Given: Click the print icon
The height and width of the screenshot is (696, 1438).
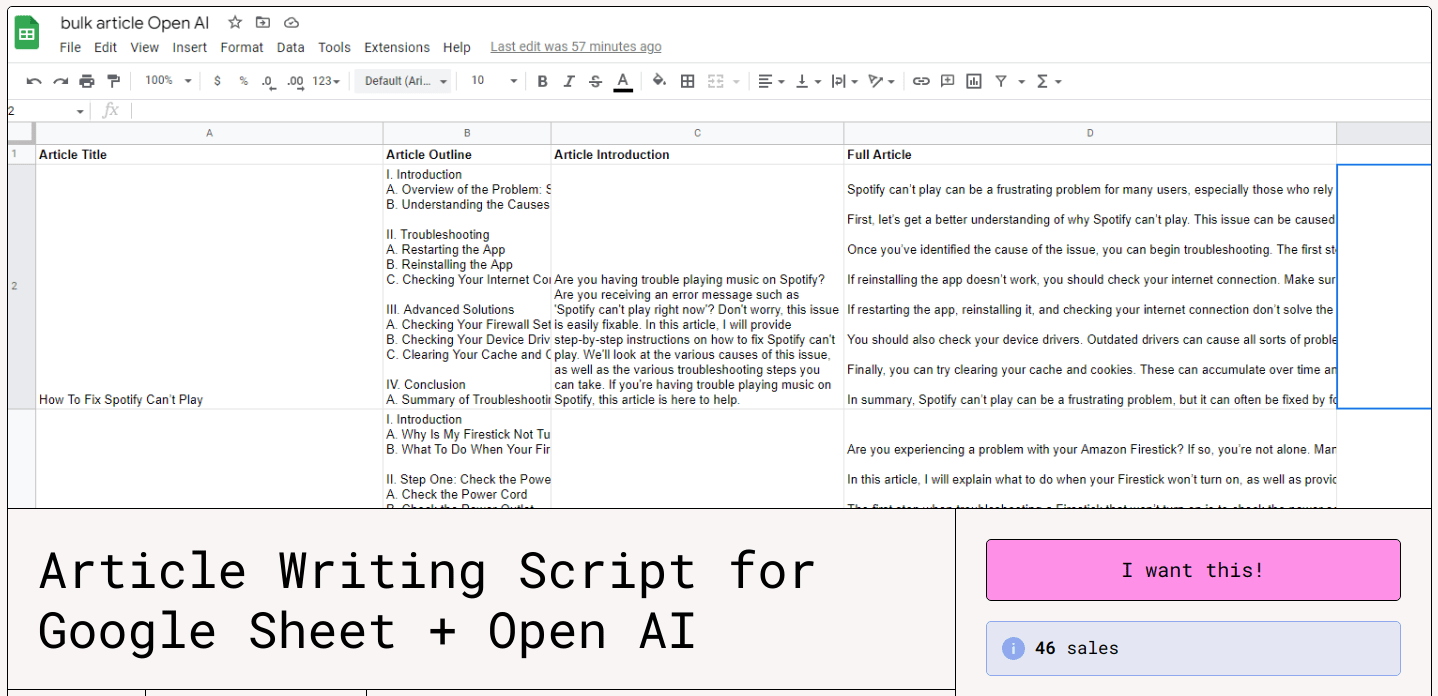Looking at the screenshot, I should (x=87, y=81).
